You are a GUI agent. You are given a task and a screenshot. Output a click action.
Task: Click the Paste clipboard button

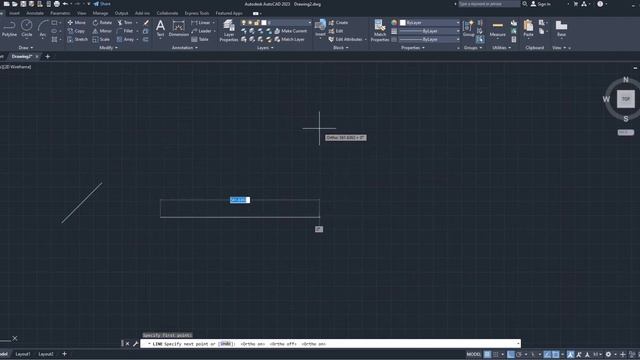pyautogui.click(x=528, y=29)
